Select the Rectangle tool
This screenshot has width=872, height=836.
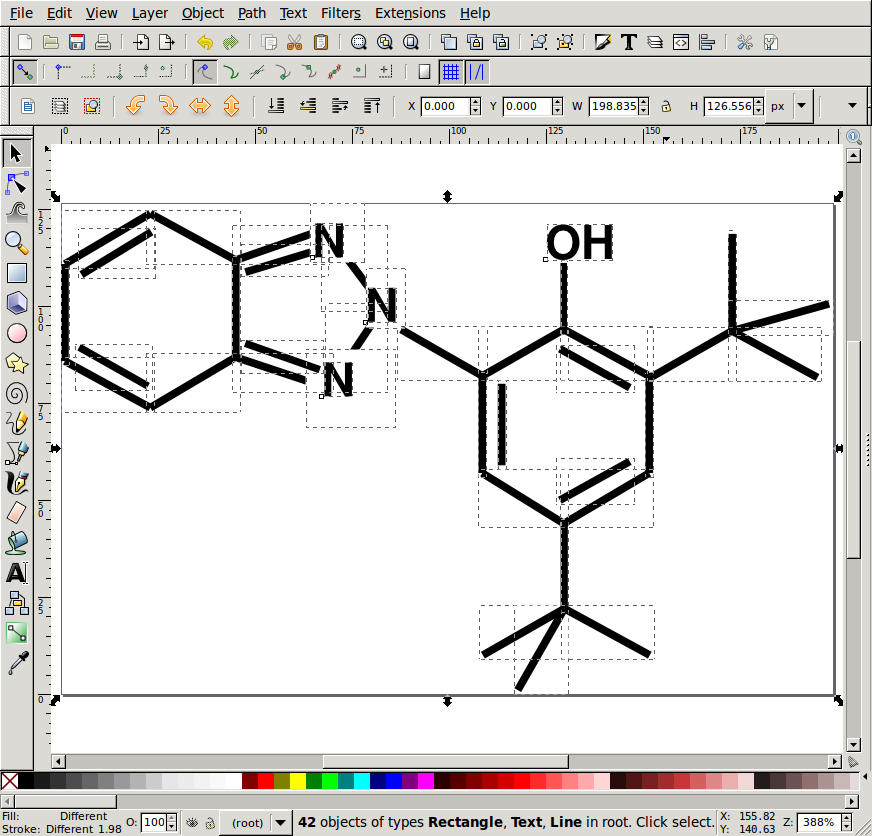[x=16, y=273]
